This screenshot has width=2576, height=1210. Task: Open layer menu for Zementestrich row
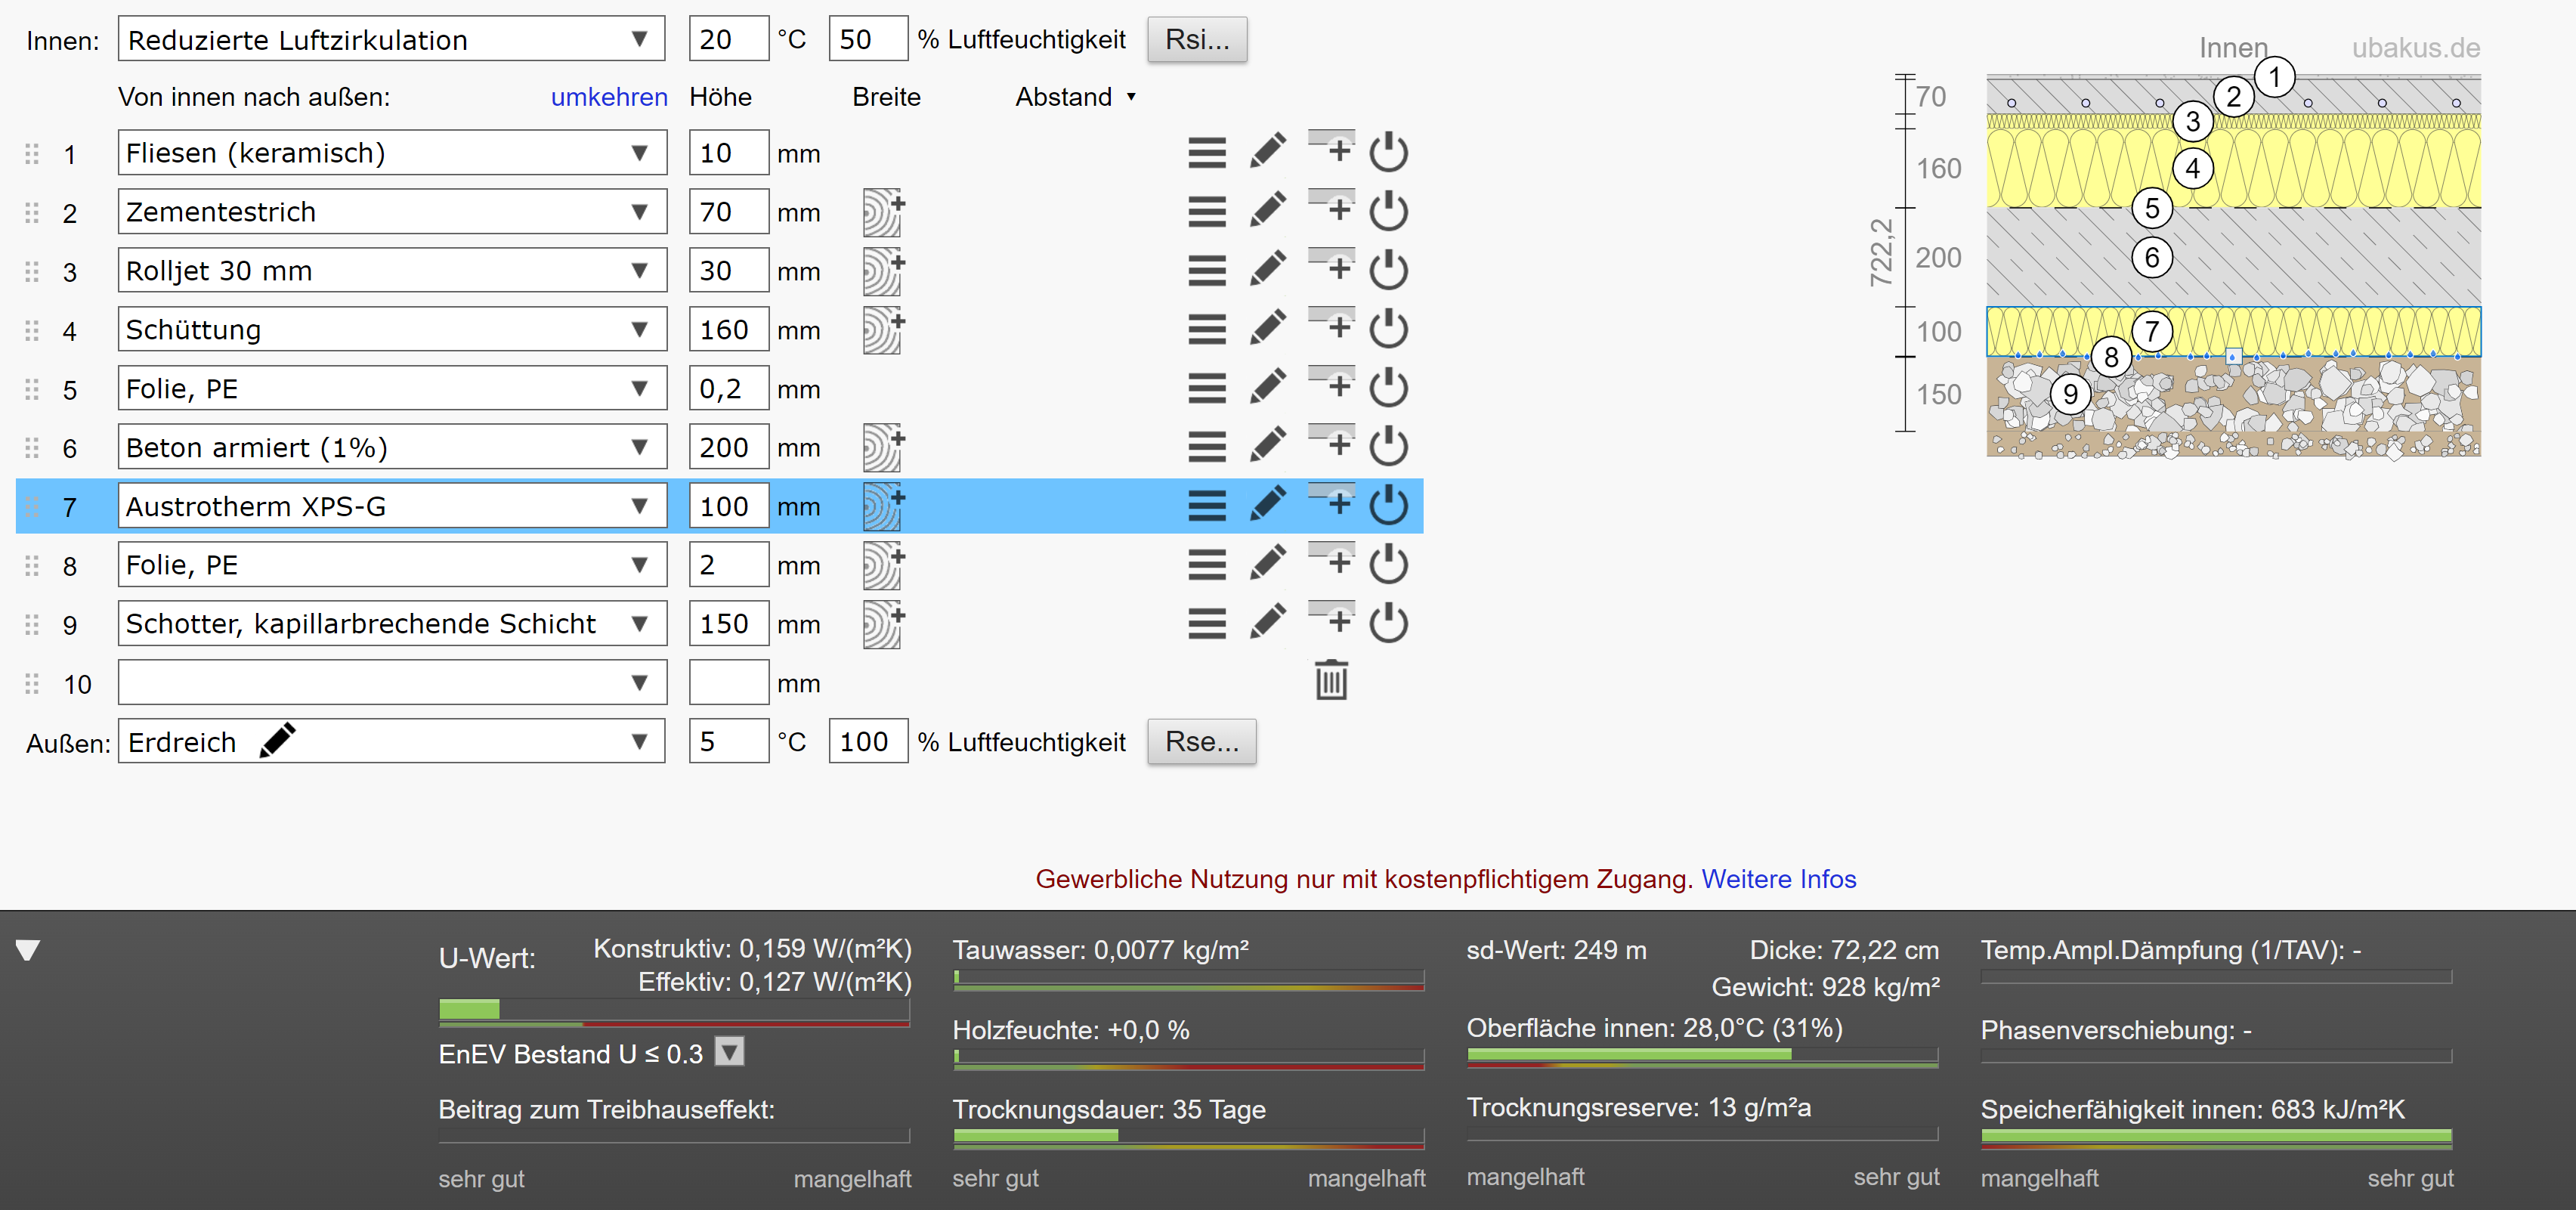pos(1207,212)
